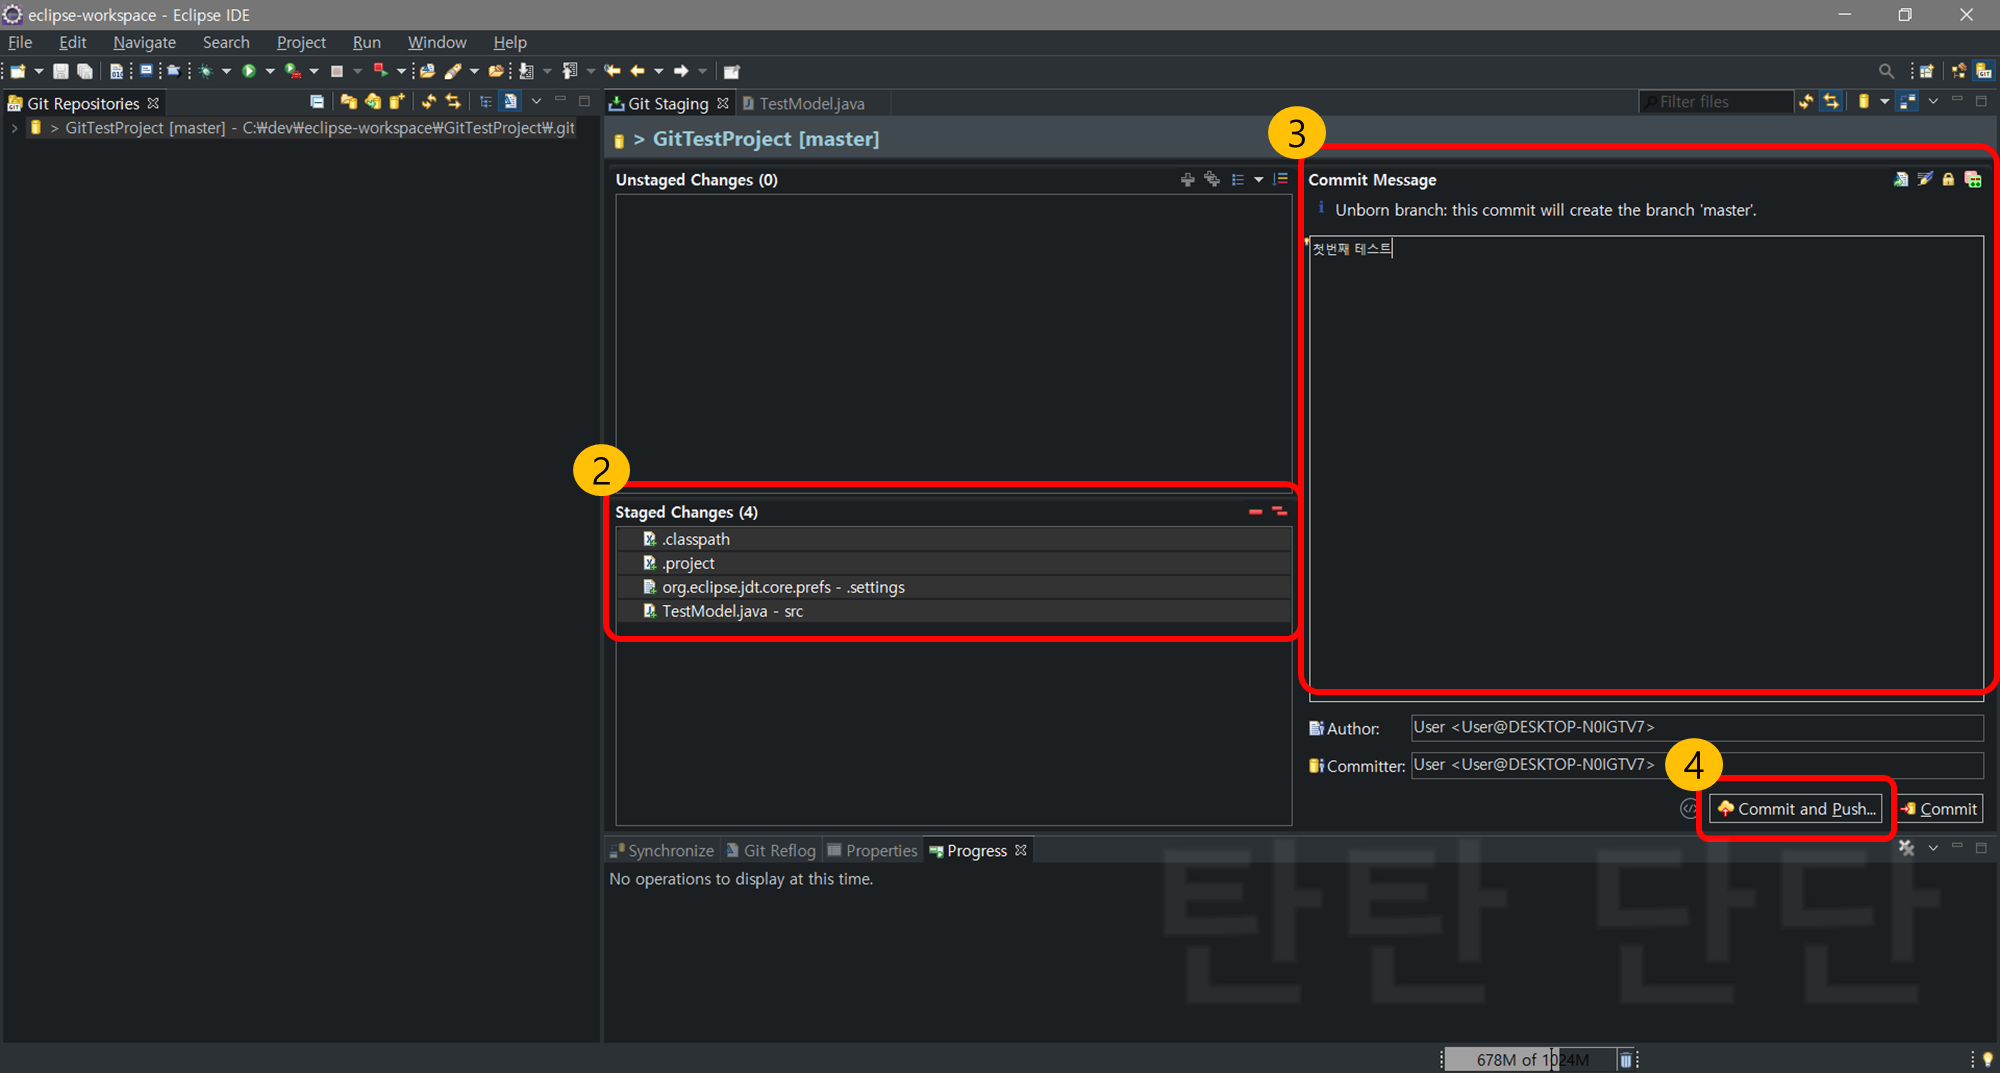Switch to TestModel.java editor tab

pyautogui.click(x=804, y=103)
